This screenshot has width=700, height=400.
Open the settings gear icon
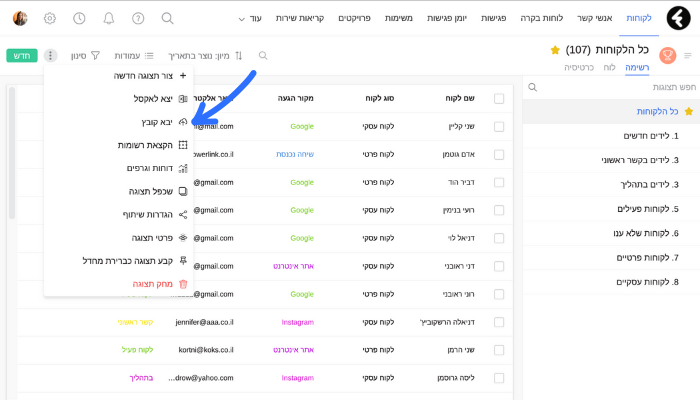50,18
